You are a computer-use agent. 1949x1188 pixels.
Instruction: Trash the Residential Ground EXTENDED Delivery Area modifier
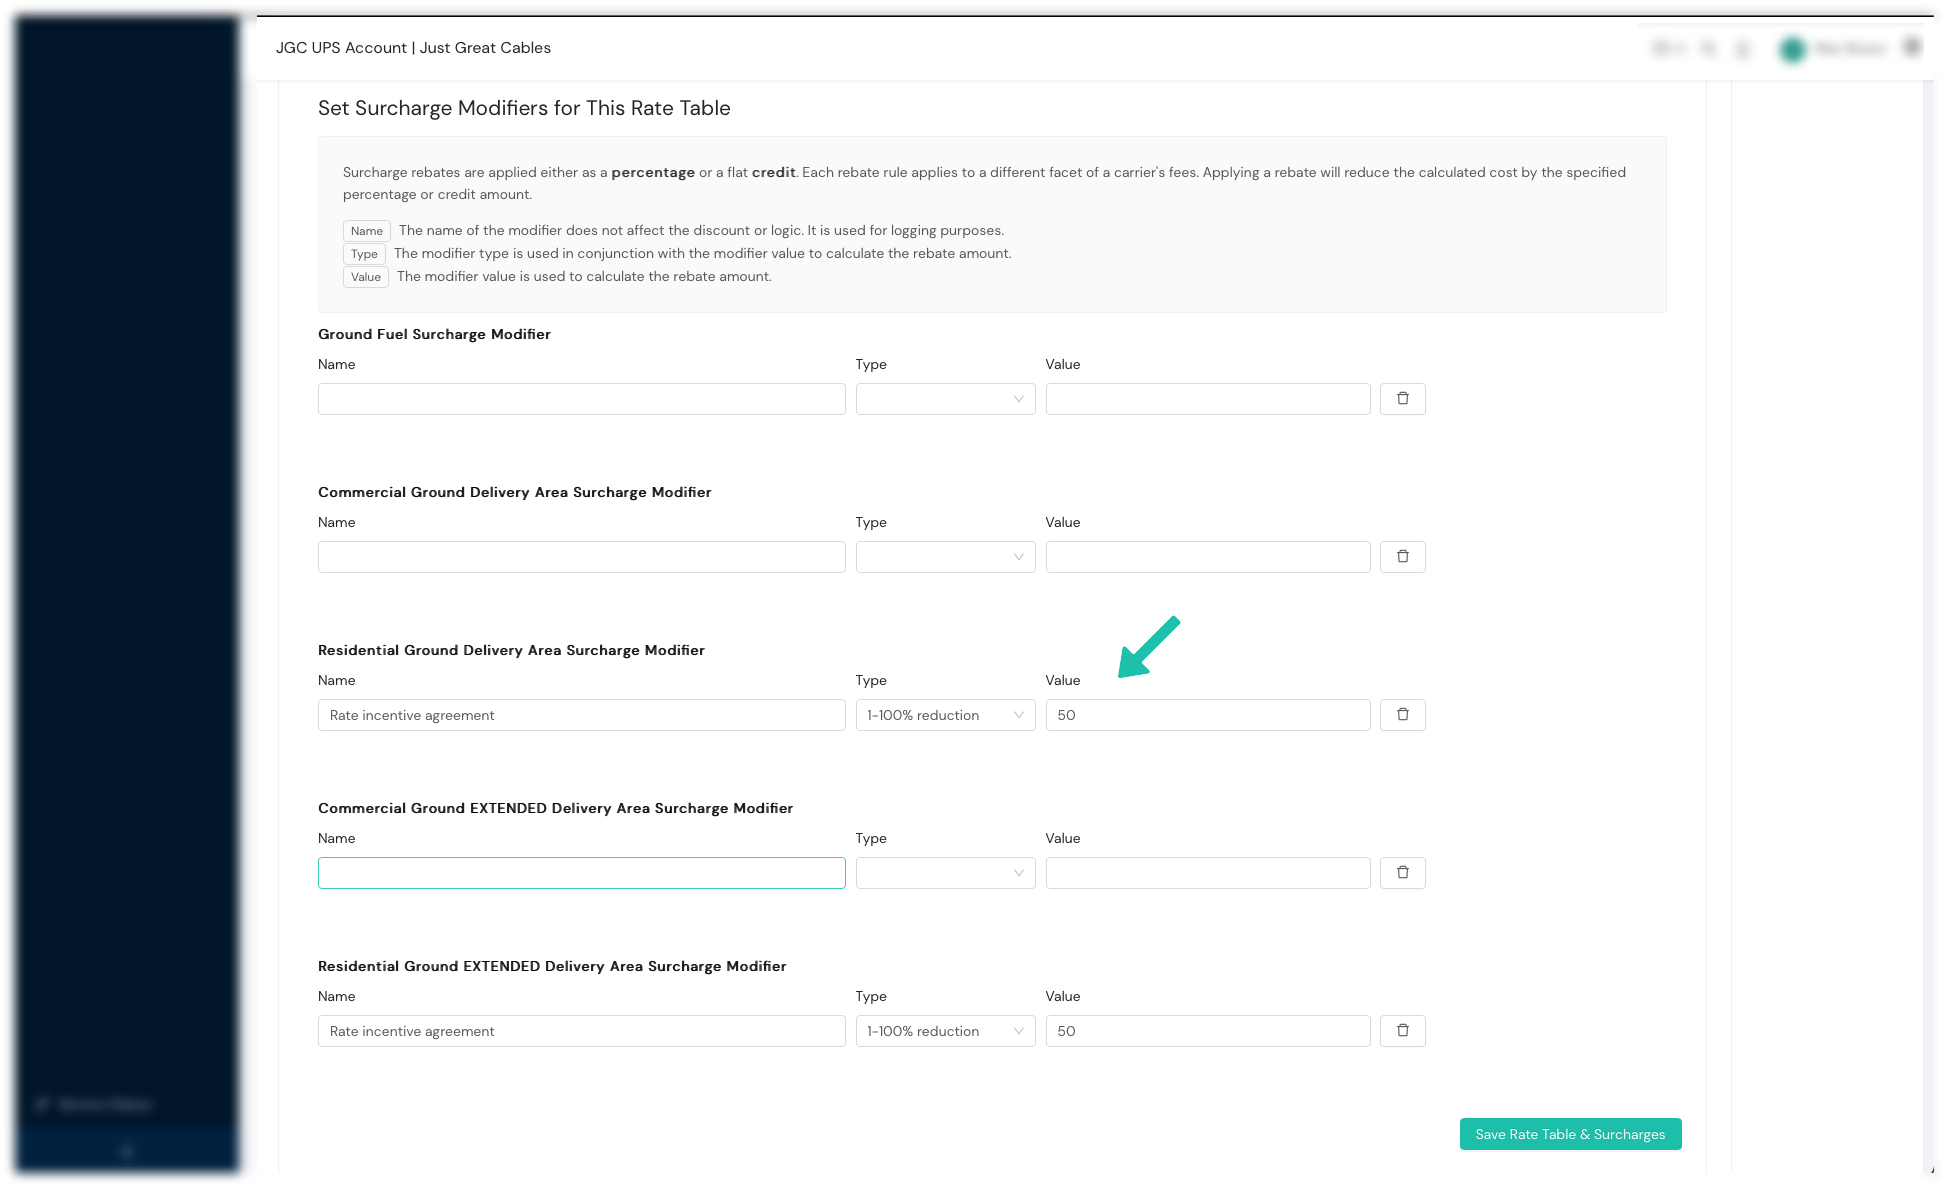(x=1402, y=1031)
